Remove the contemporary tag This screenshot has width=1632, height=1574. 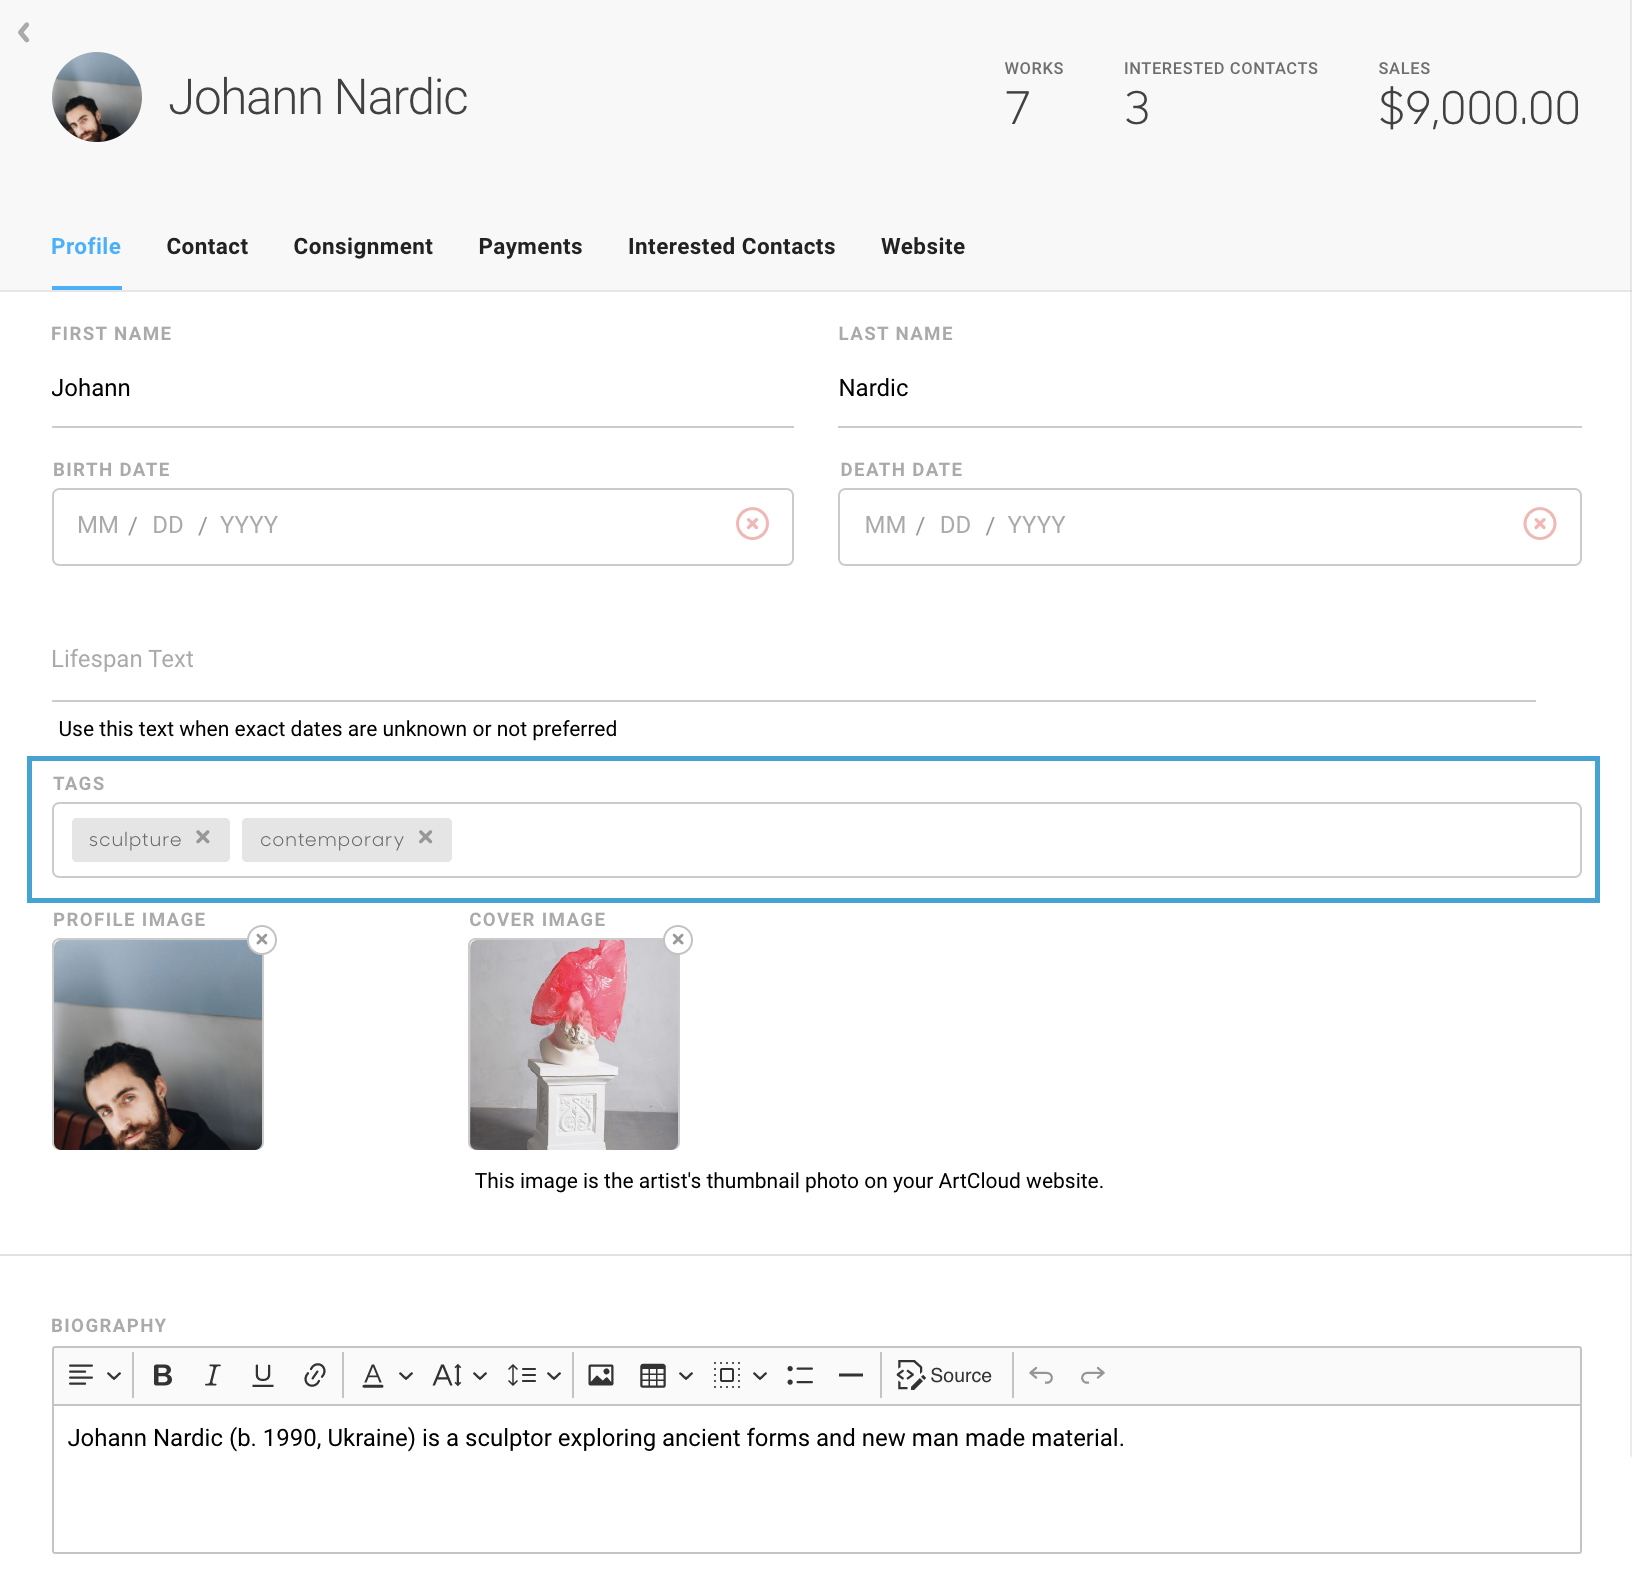tap(426, 838)
